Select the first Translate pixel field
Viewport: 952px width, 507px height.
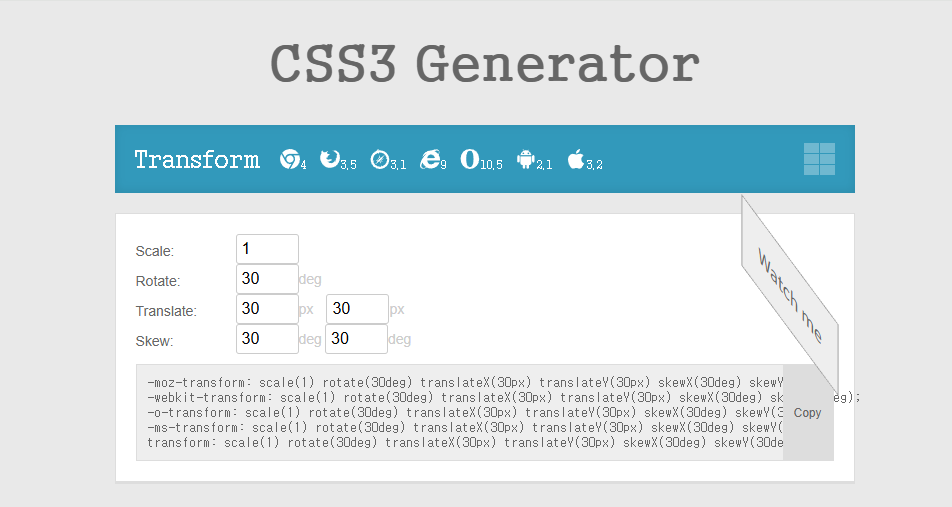pos(267,309)
